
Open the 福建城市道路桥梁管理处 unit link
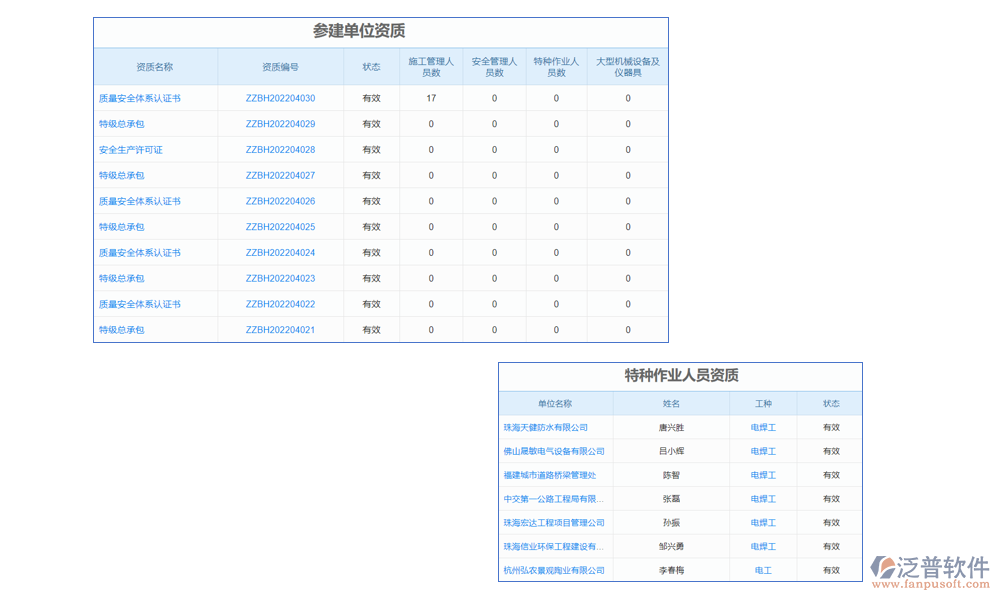[553, 475]
